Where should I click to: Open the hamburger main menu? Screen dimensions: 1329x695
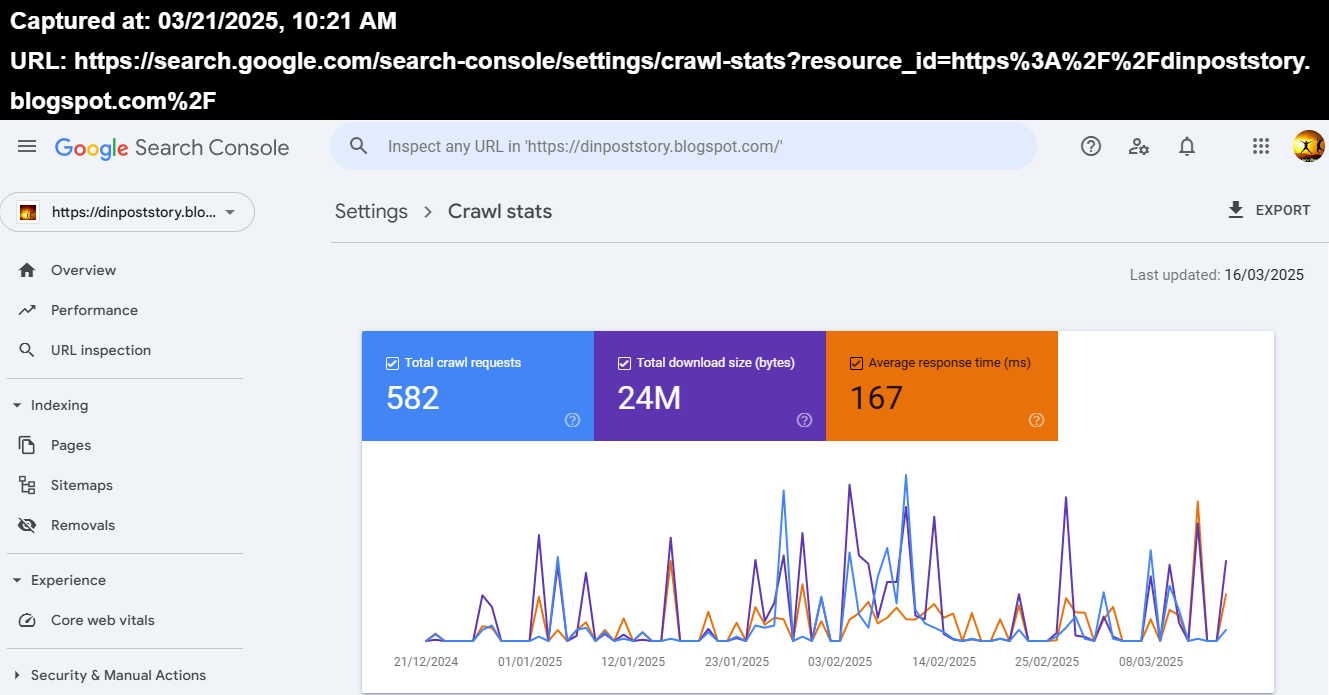[27, 147]
